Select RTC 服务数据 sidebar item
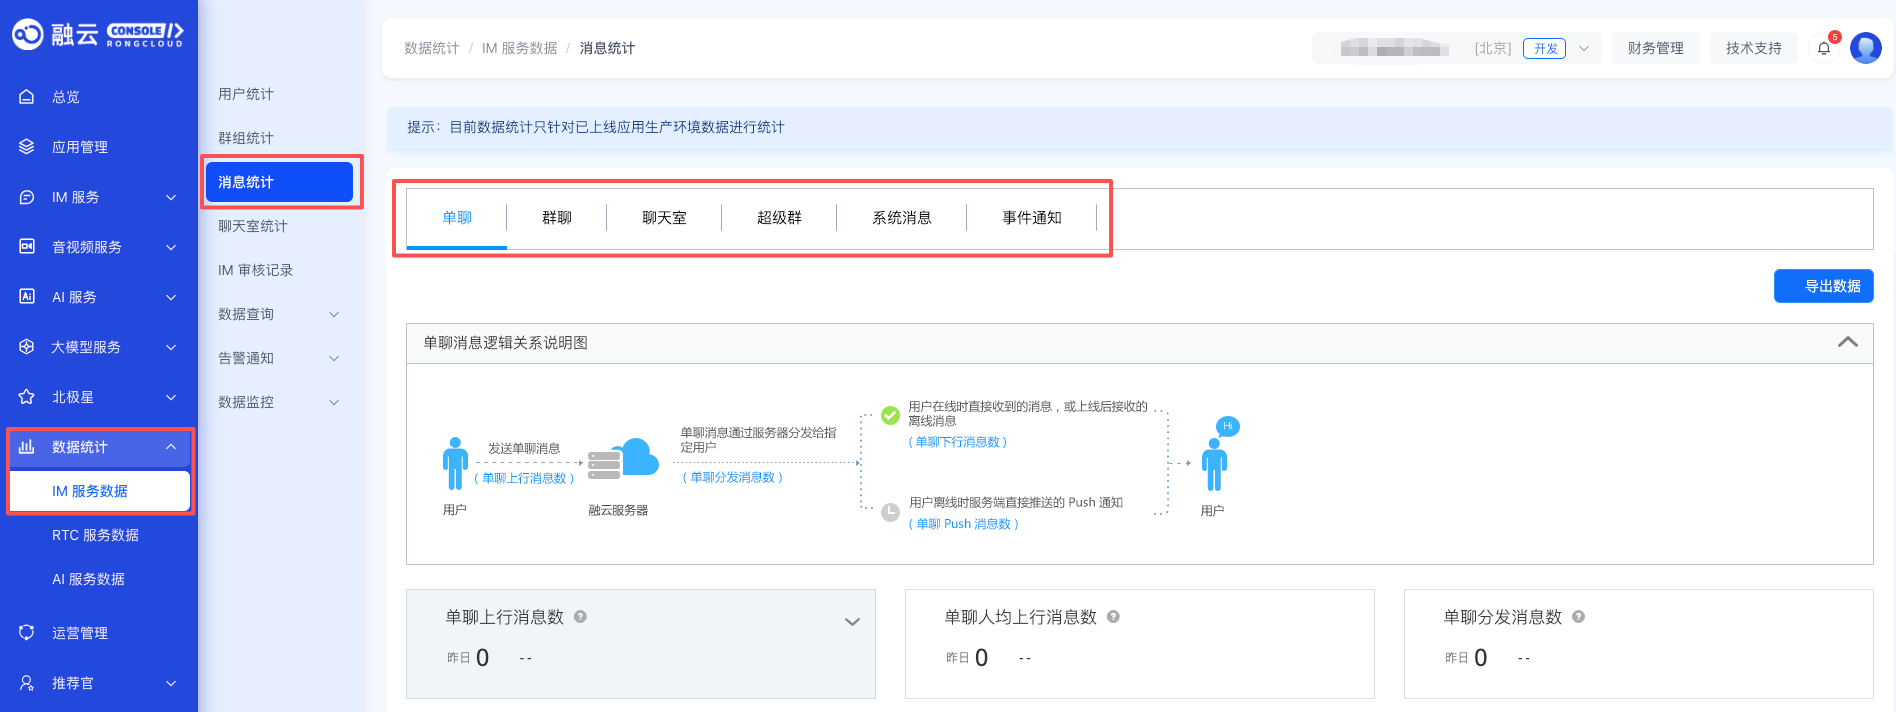 95,535
